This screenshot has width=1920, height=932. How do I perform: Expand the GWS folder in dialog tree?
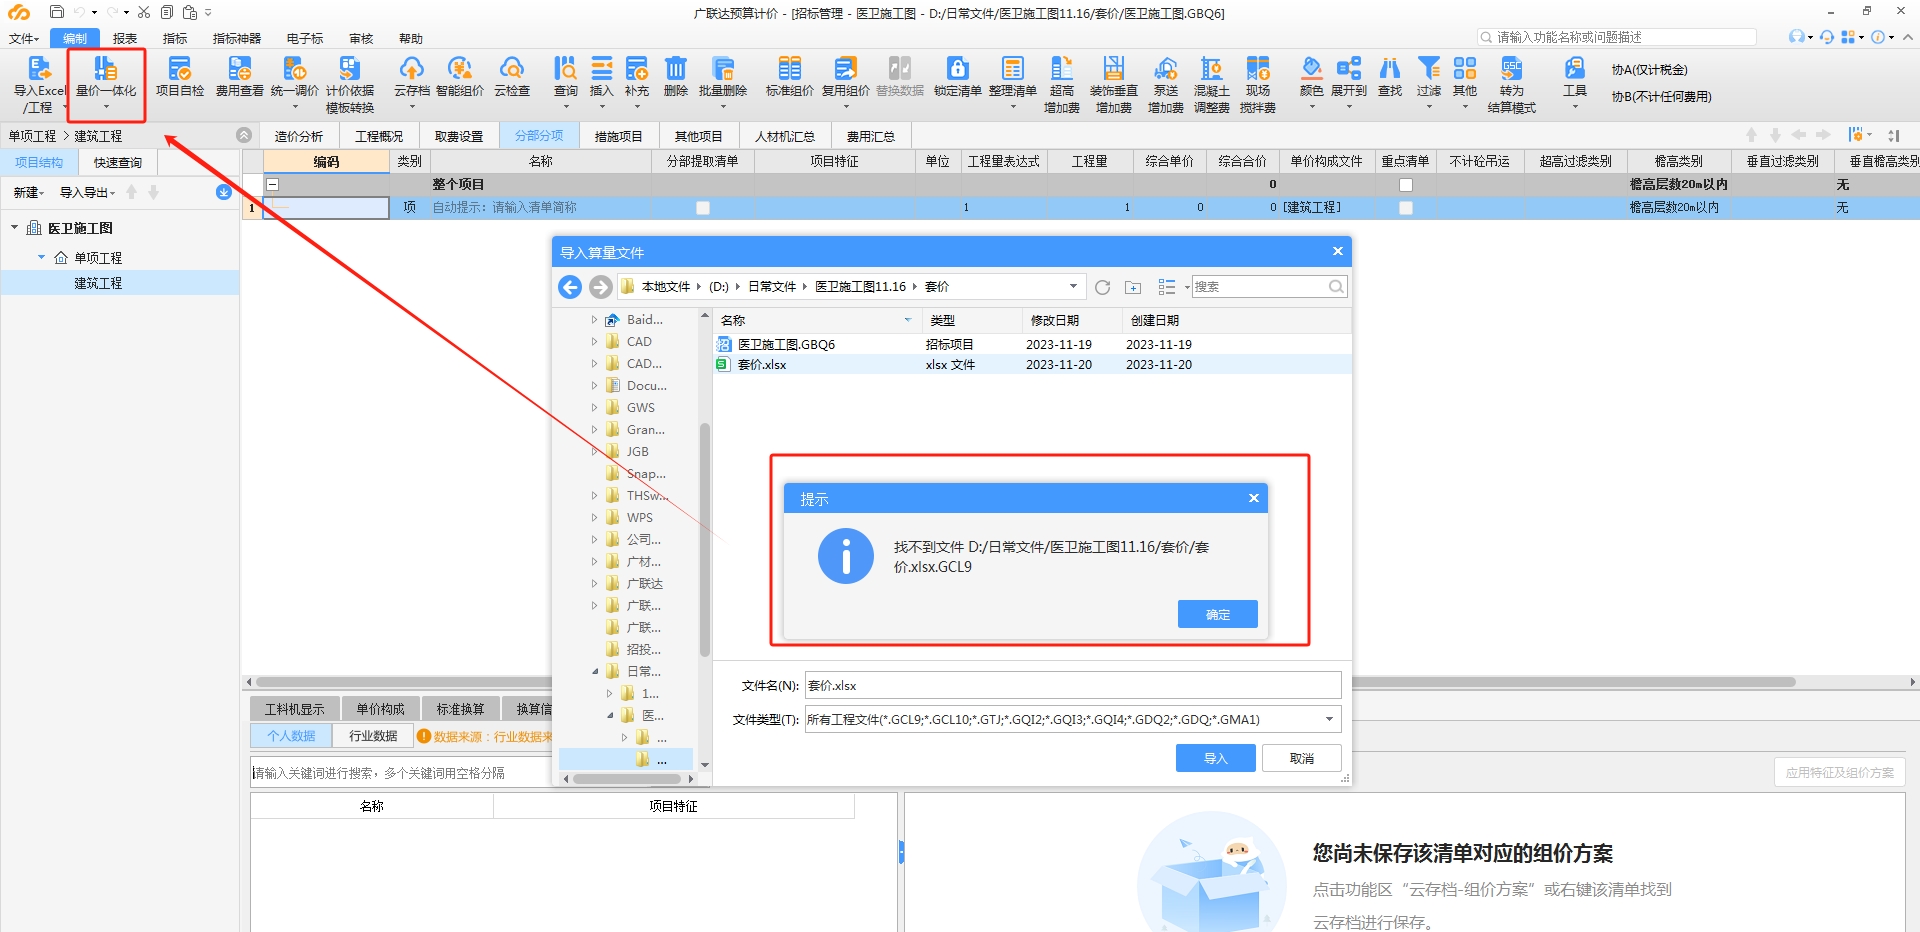click(594, 408)
